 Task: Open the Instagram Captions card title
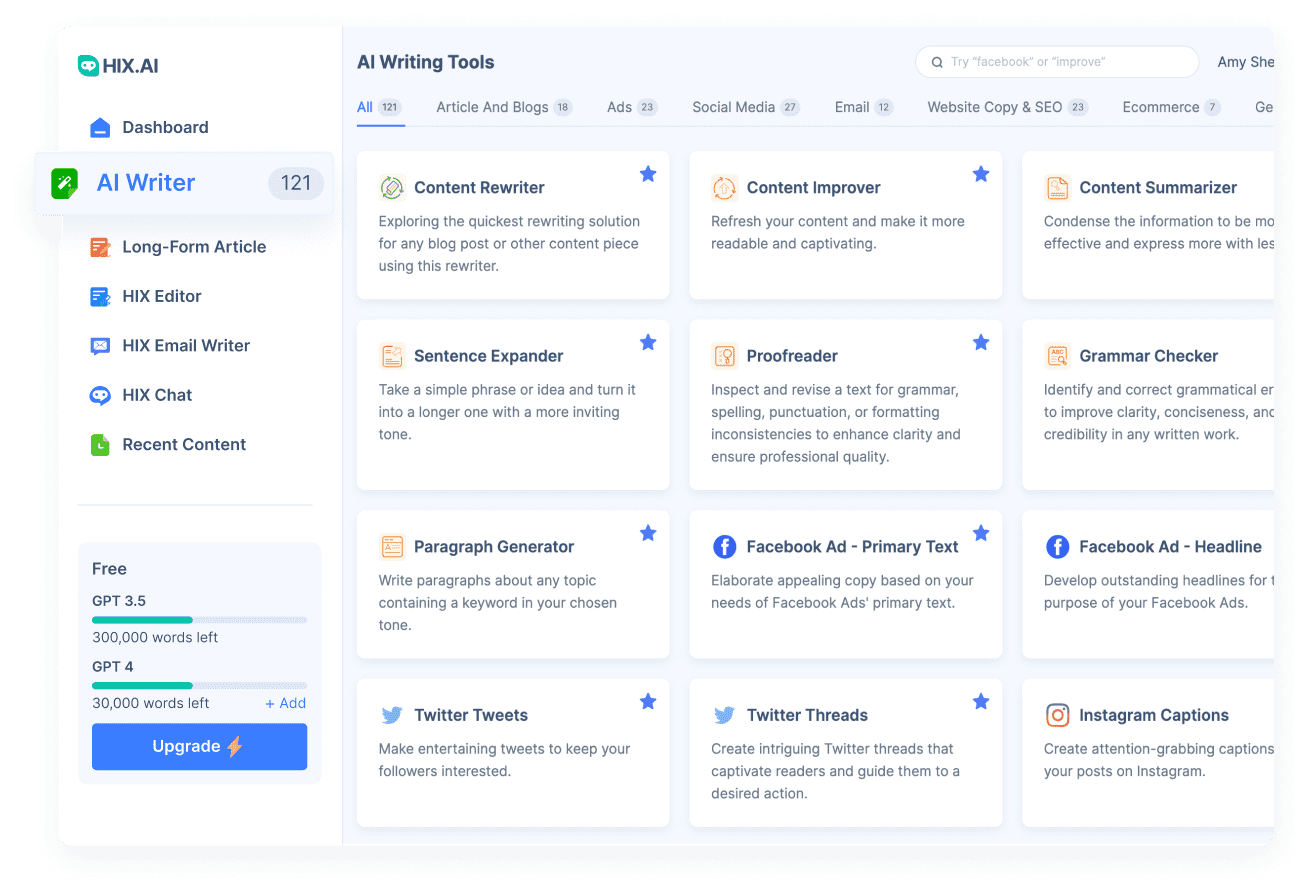pos(1154,716)
